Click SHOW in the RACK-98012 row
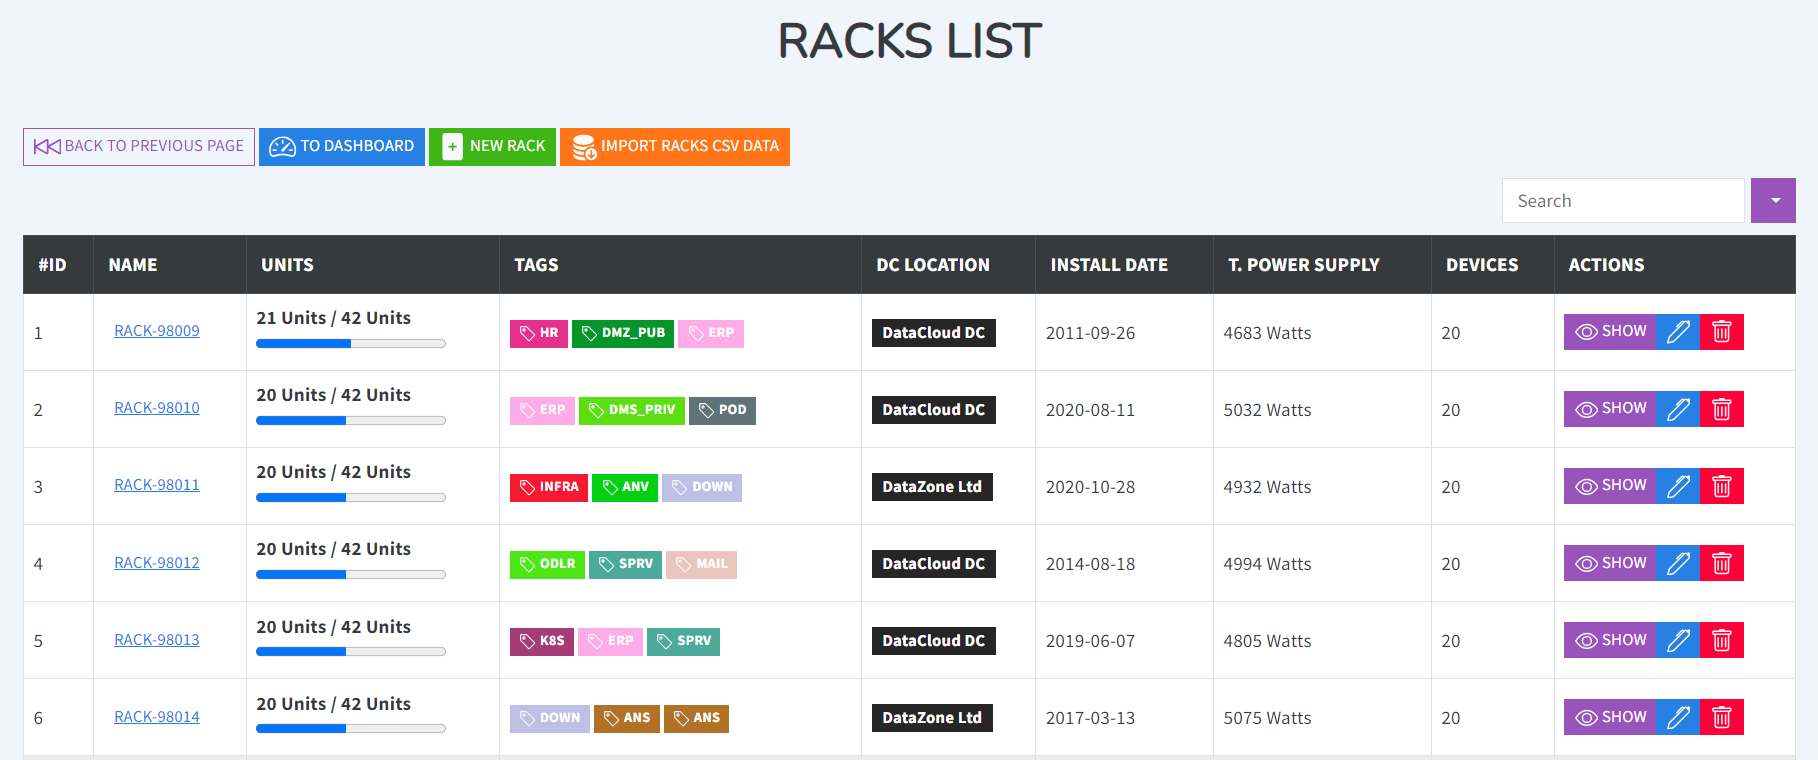Image resolution: width=1818 pixels, height=760 pixels. coord(1610,563)
